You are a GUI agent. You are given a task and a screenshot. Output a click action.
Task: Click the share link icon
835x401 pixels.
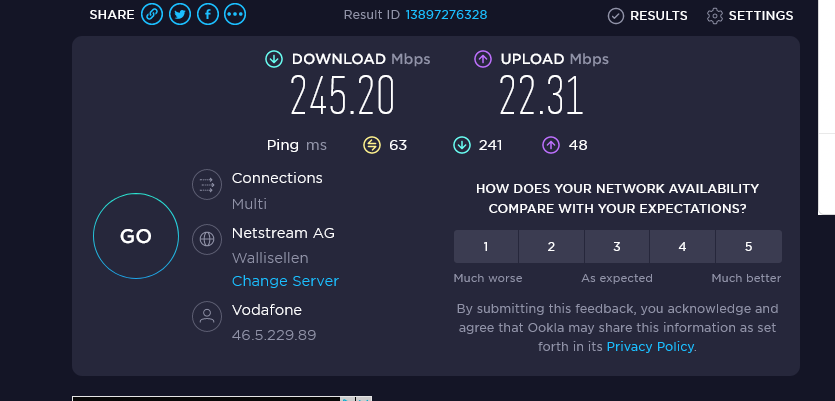tap(152, 15)
